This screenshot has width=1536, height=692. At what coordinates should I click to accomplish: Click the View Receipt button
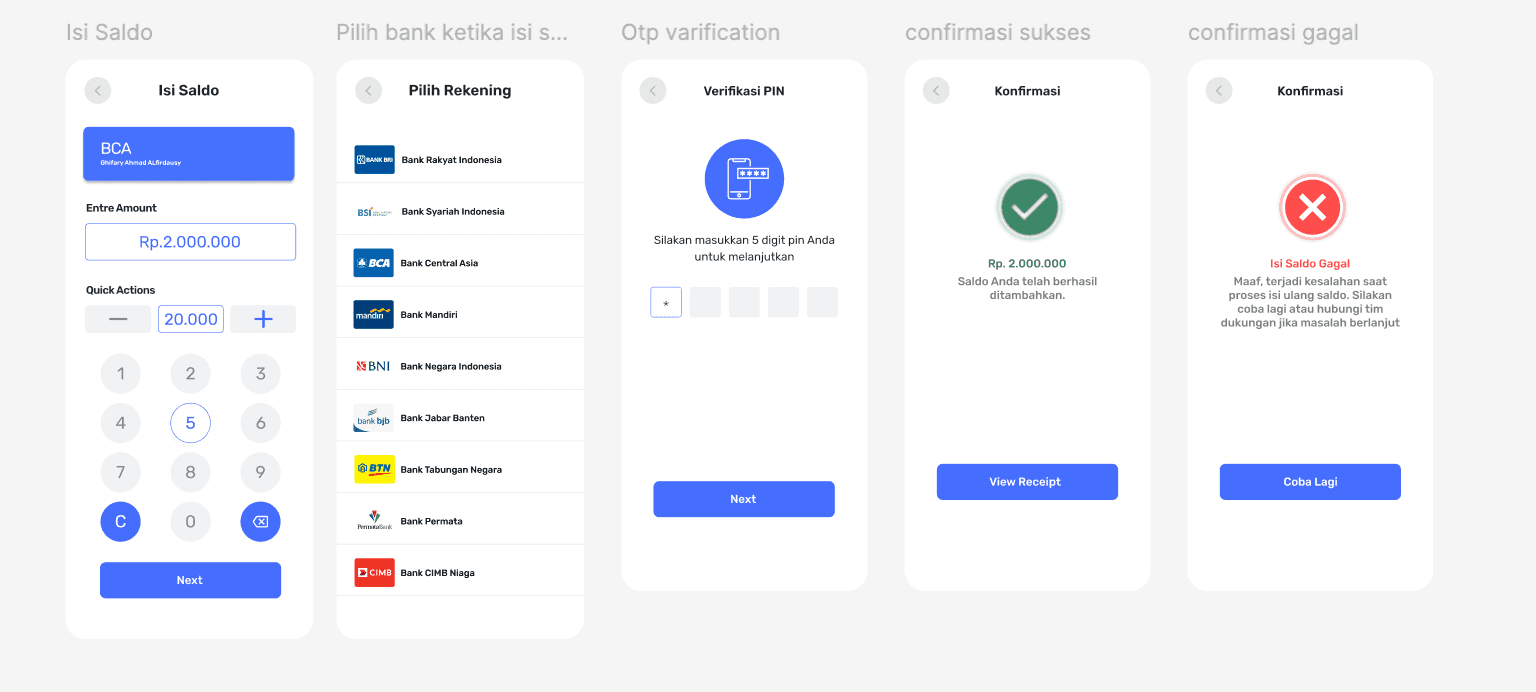(x=1027, y=482)
